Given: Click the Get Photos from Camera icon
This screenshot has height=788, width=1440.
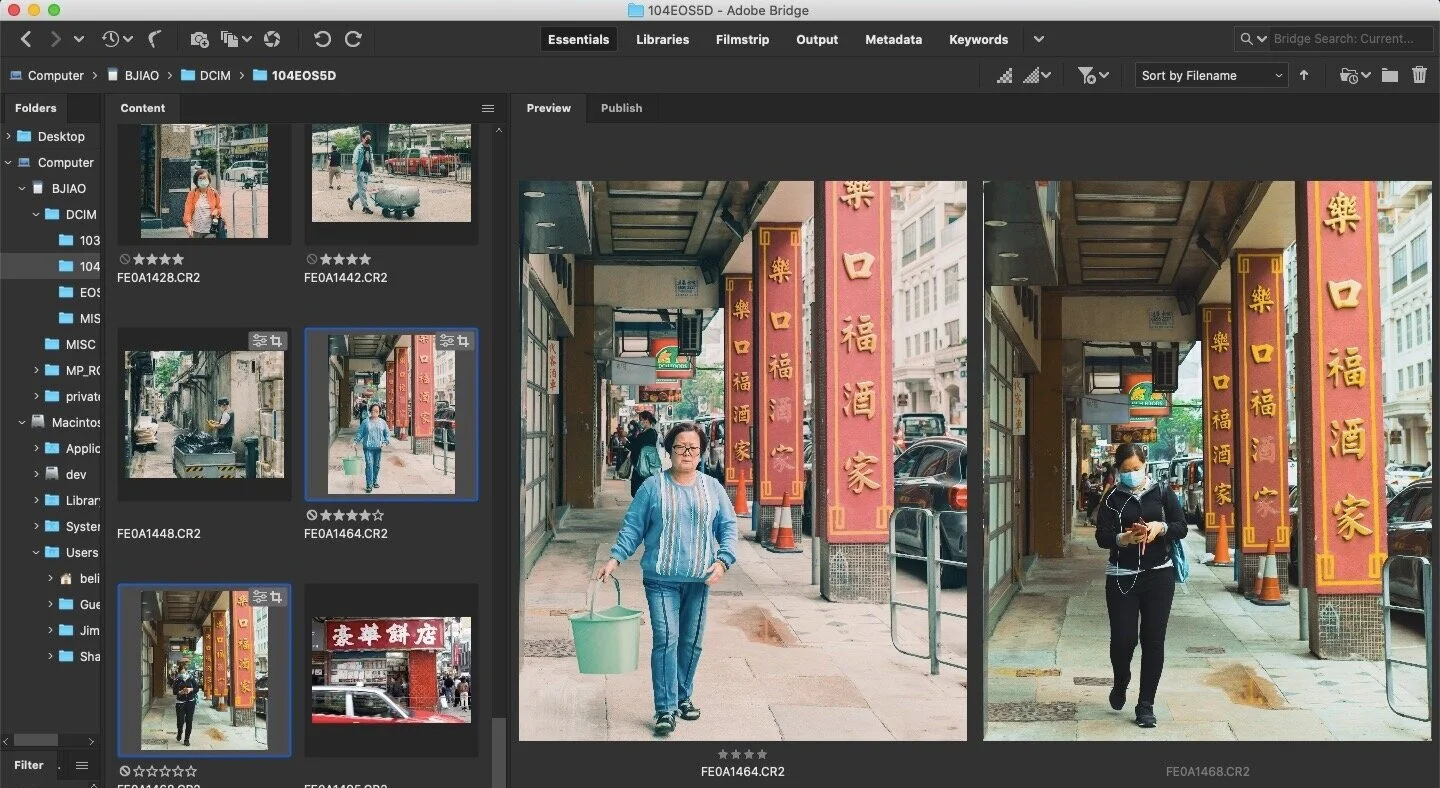Looking at the screenshot, I should tap(199, 39).
